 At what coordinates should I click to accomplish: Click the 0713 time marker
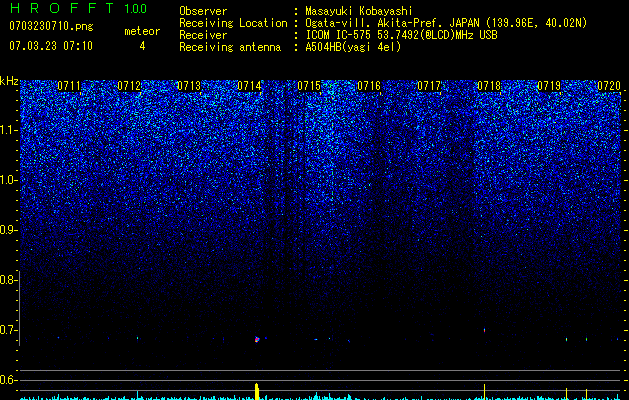(x=189, y=86)
